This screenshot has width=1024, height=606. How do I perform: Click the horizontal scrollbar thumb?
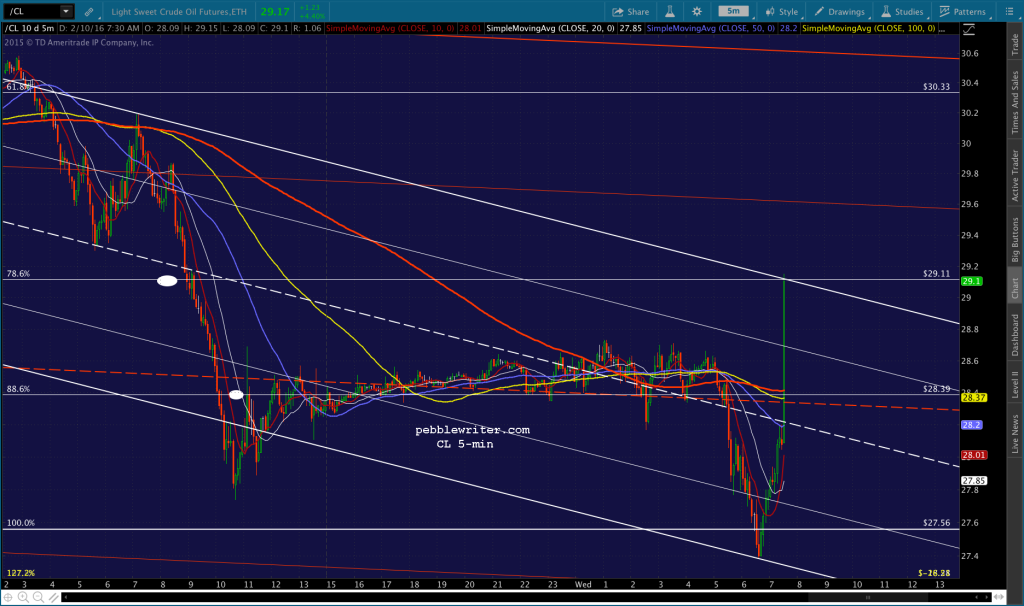868,597
